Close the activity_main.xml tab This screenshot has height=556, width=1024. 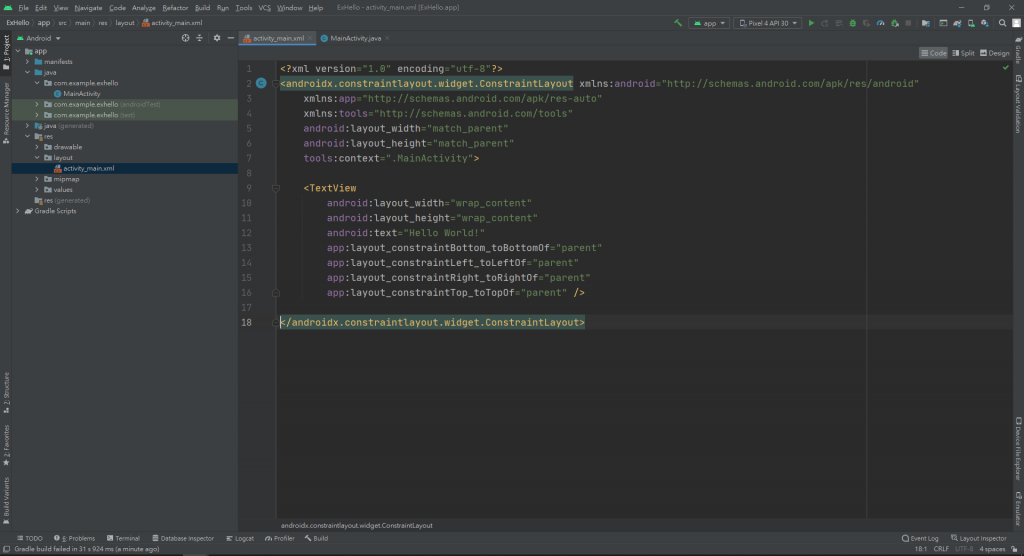[x=310, y=38]
